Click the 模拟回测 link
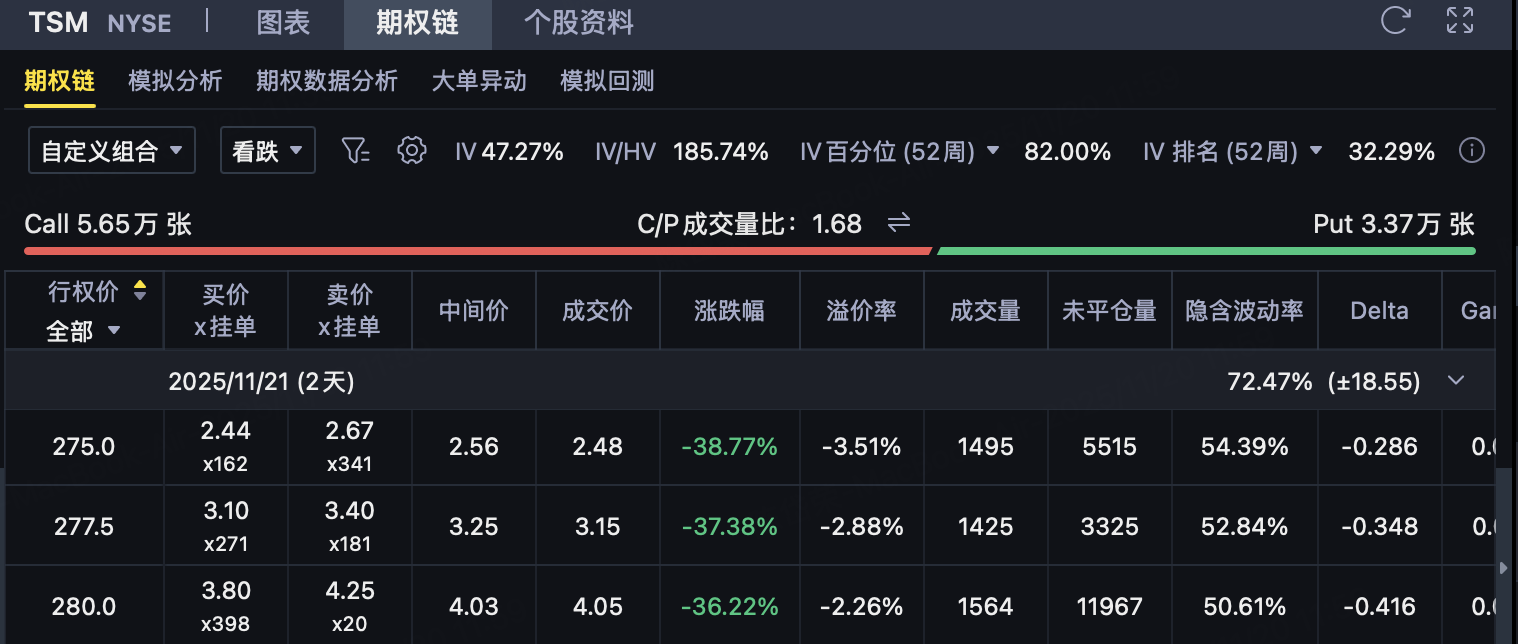 click(x=607, y=81)
